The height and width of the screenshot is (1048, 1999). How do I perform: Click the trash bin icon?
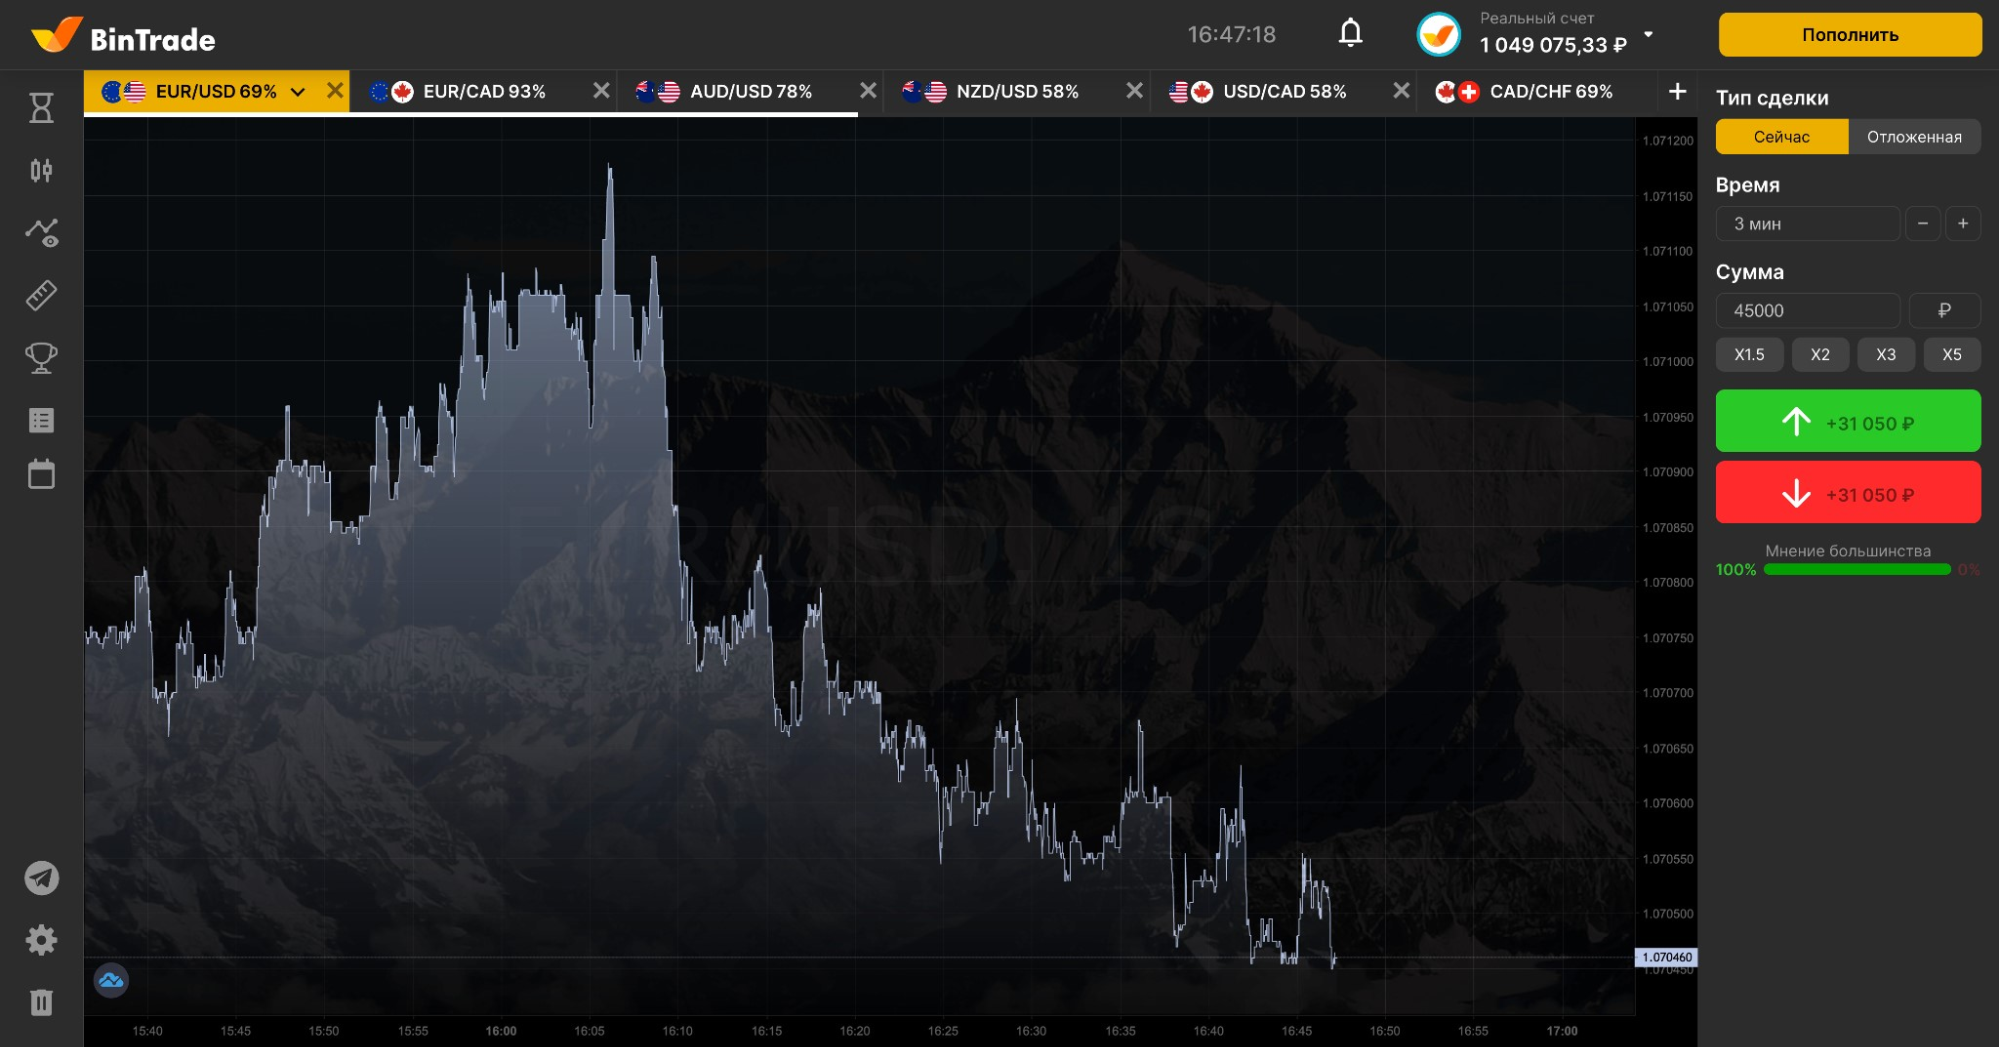[x=41, y=1002]
